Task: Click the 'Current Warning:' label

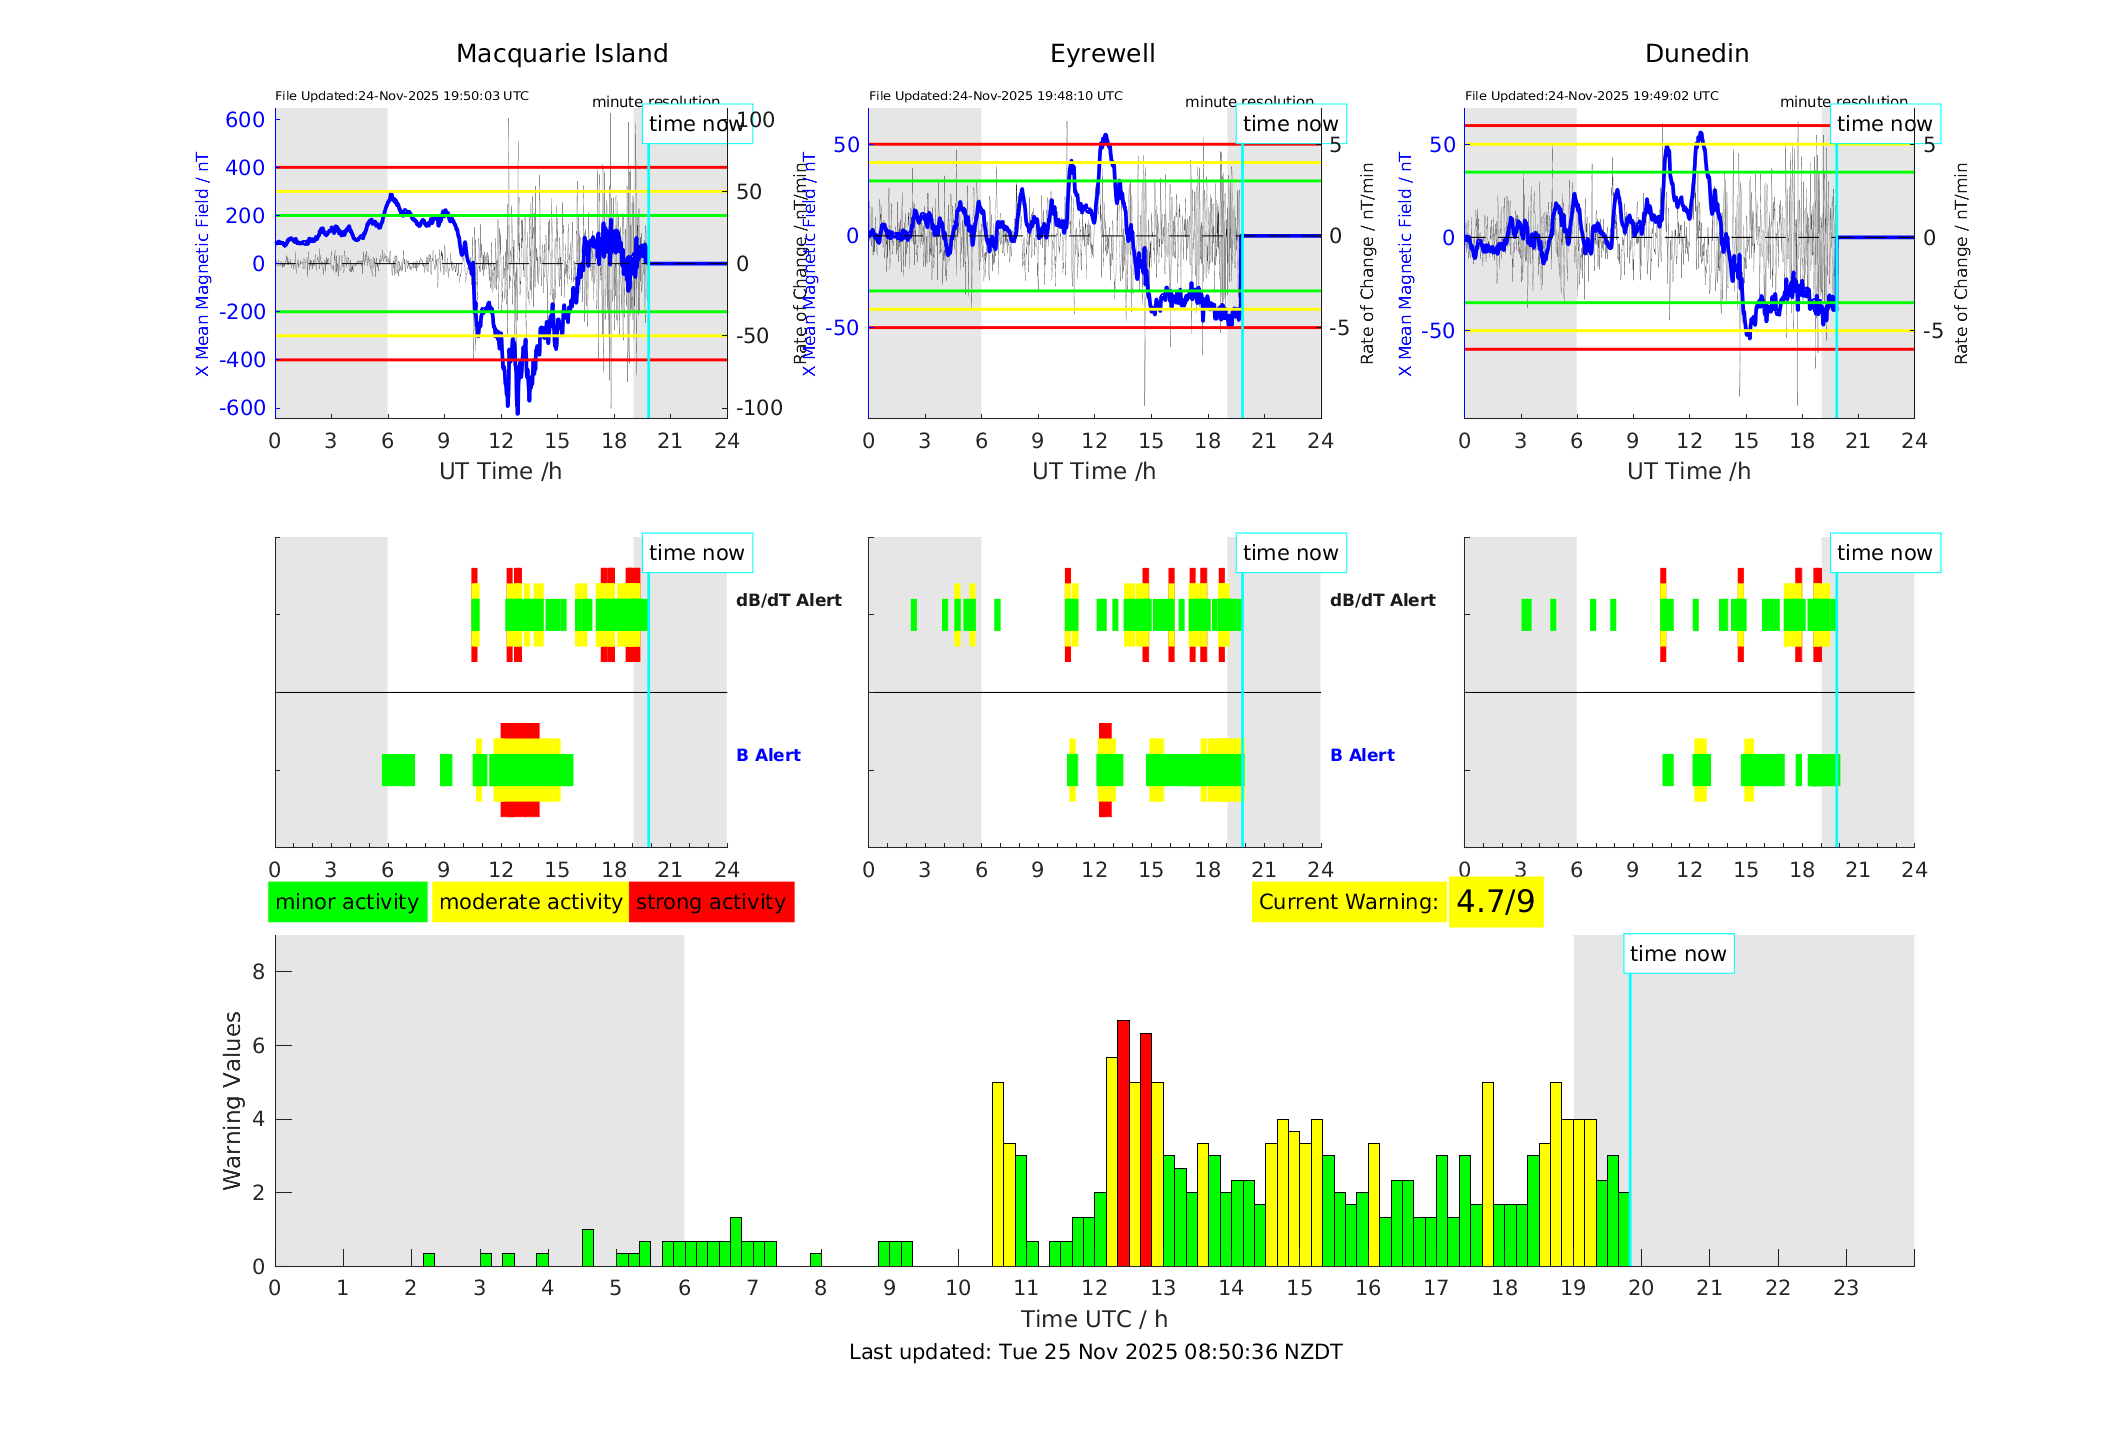Action: pos(1348,902)
